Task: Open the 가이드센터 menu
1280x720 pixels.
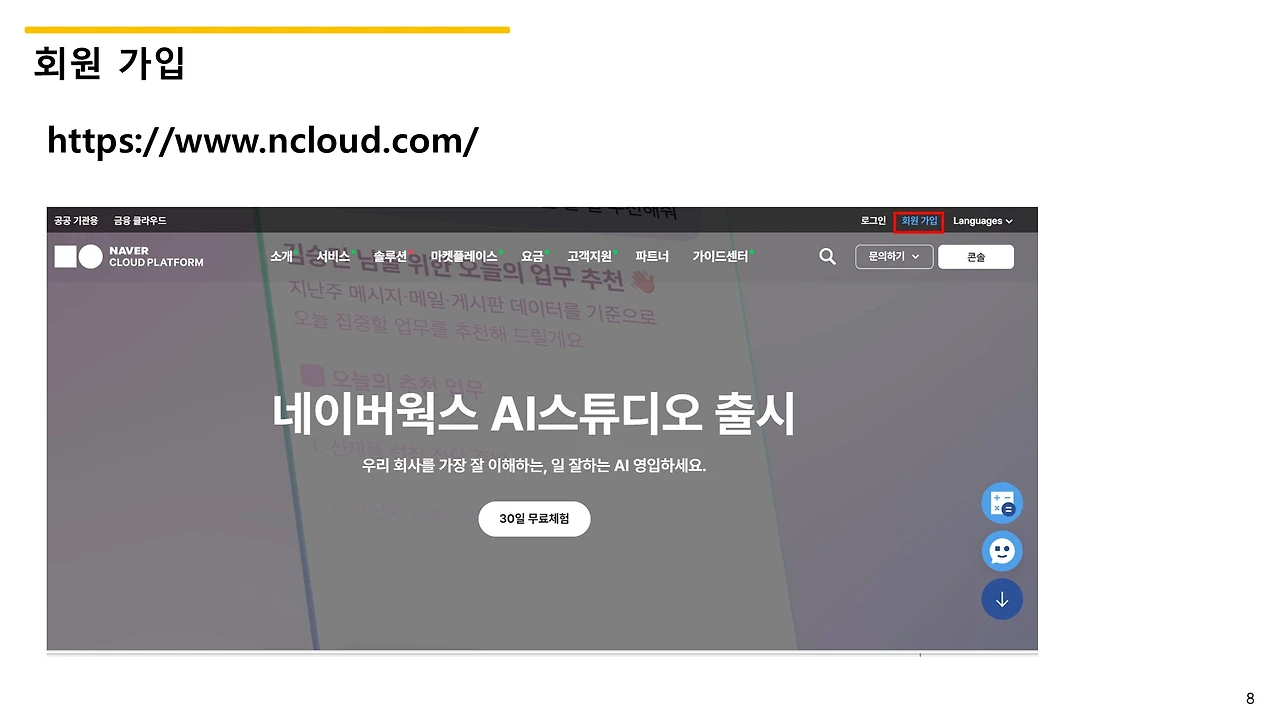Action: click(x=719, y=256)
